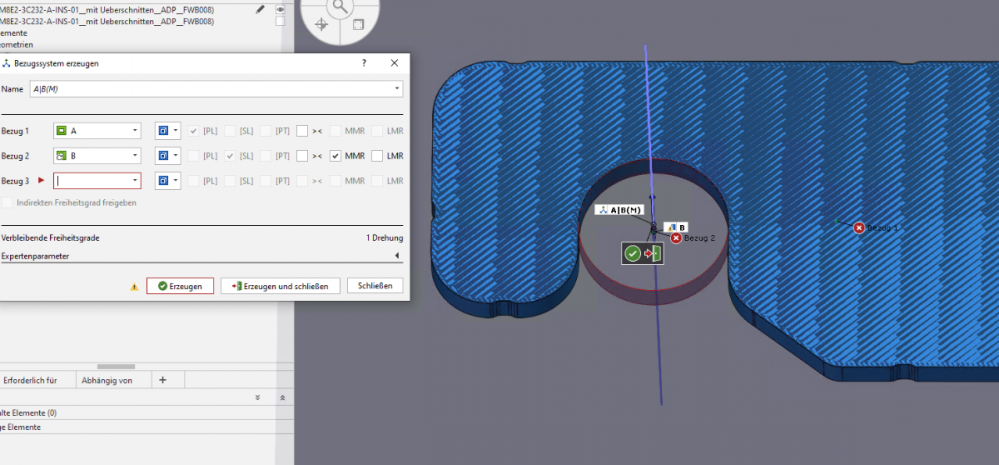Uncheck the MMR checkbox for Bezug 2
Image resolution: width=999 pixels, height=465 pixels.
[336, 156]
